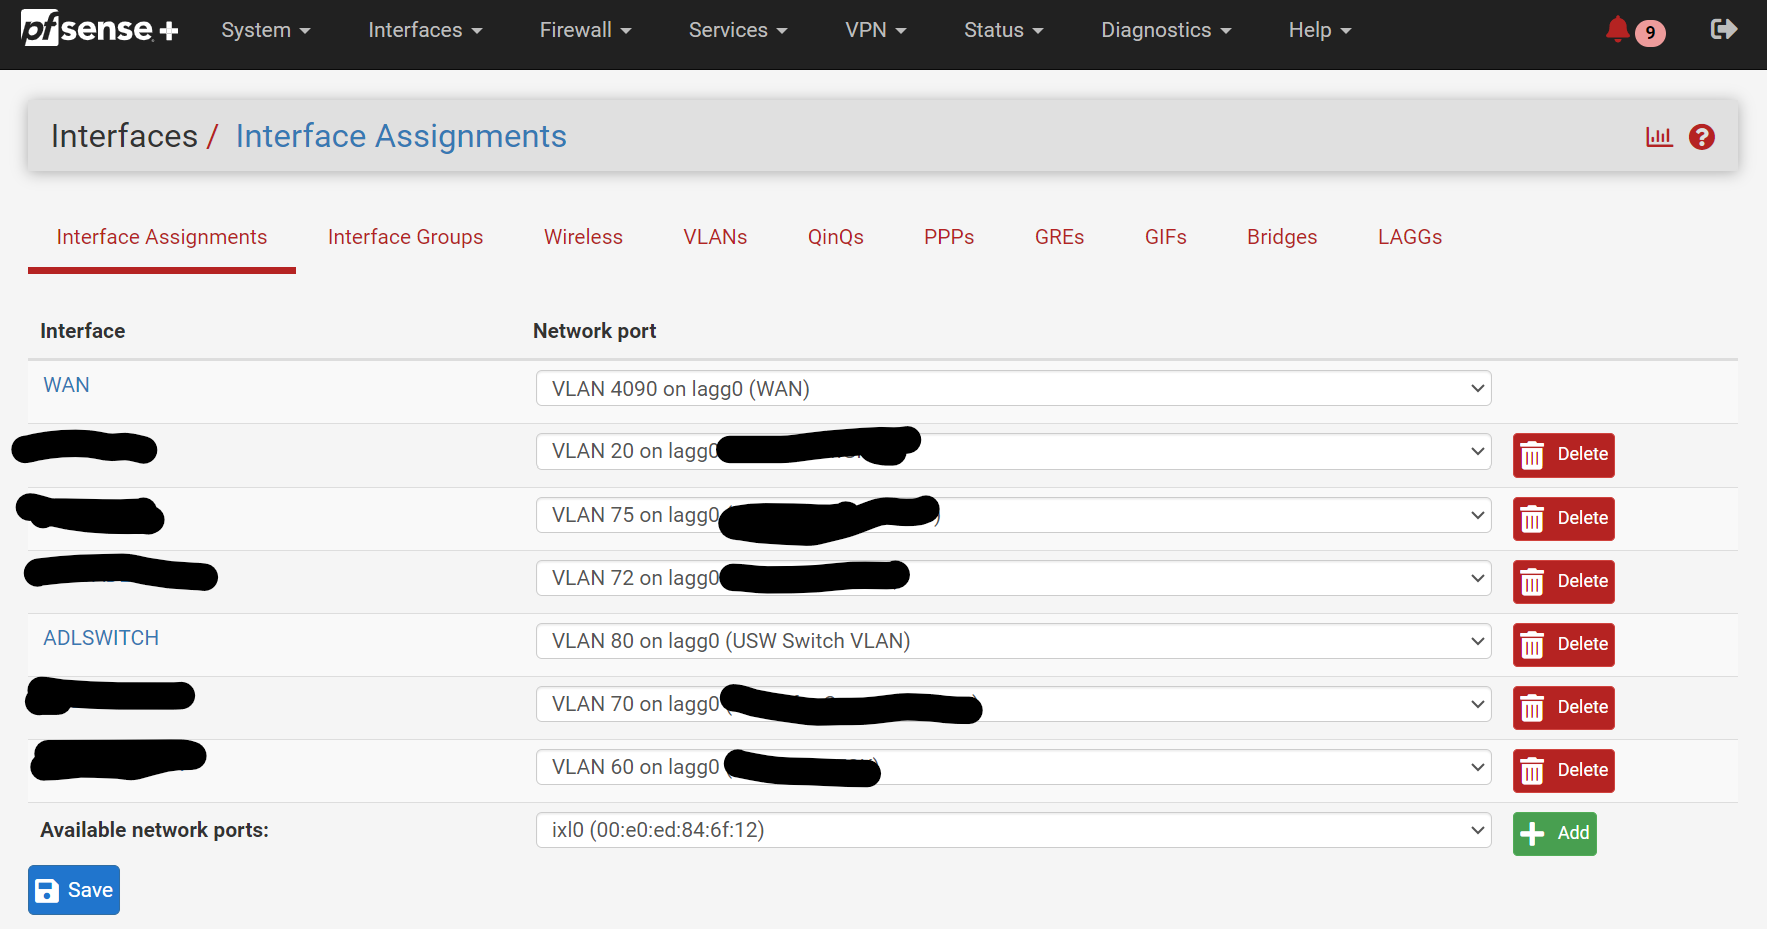Open the Diagnostics menu
The width and height of the screenshot is (1767, 930).
click(x=1165, y=30)
